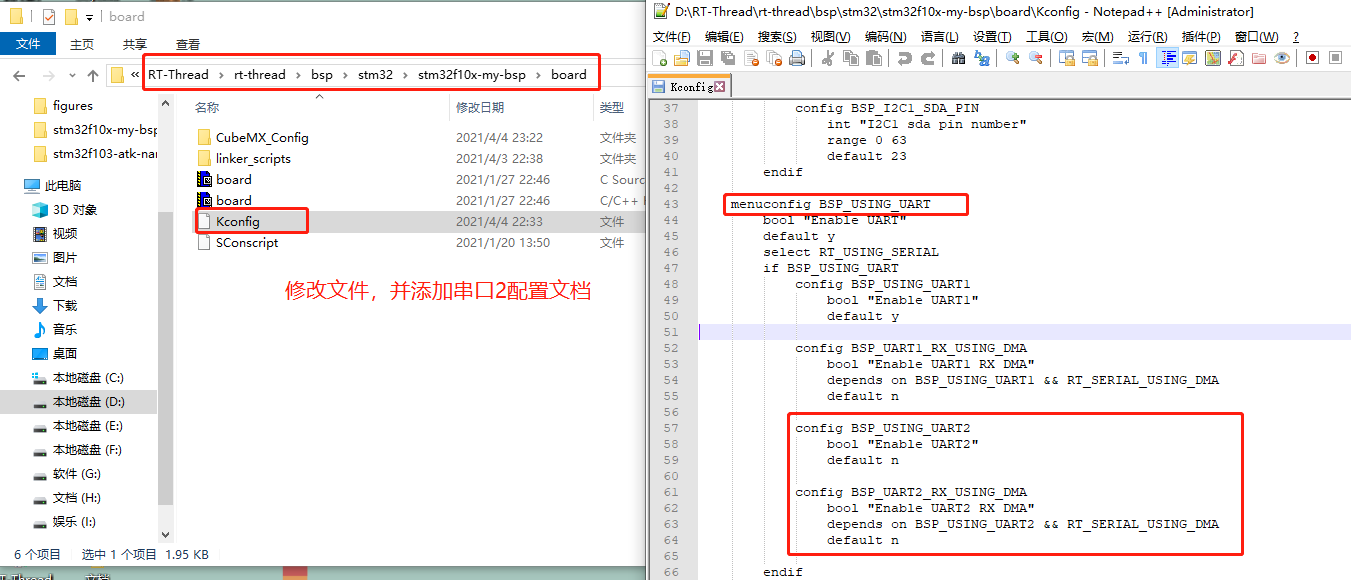Close the Kconfig tab with its X
The height and width of the screenshot is (580, 1351).
(719, 87)
